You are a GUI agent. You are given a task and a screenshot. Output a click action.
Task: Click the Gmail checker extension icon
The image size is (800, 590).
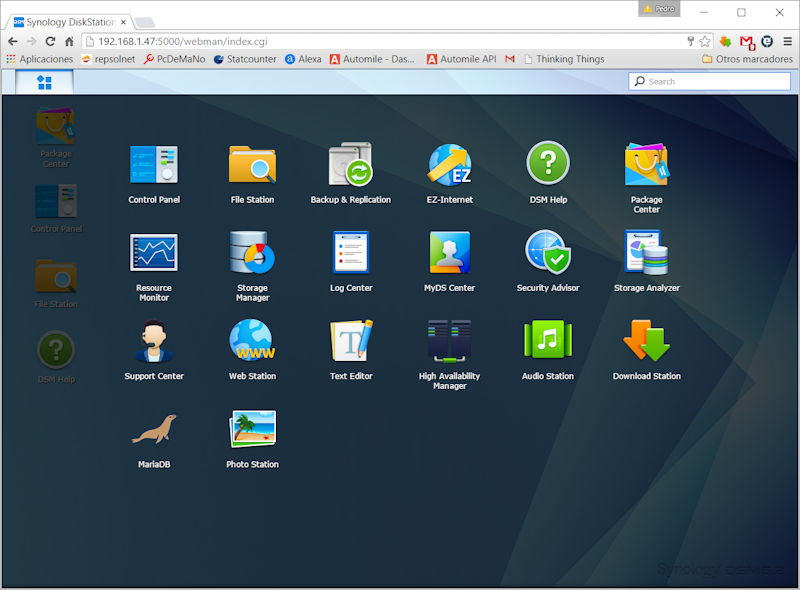[x=747, y=42]
